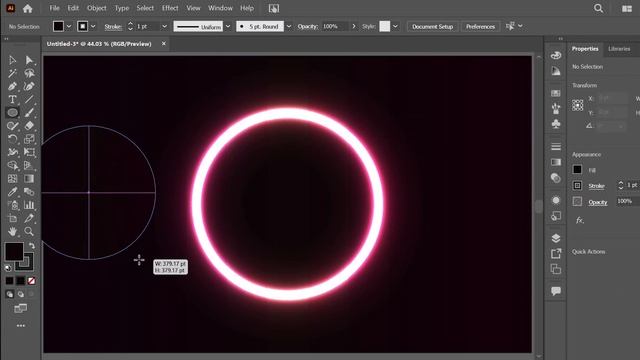Image resolution: width=640 pixels, height=360 pixels.
Task: Click the search magnifier icon top right
Action: pos(598,8)
